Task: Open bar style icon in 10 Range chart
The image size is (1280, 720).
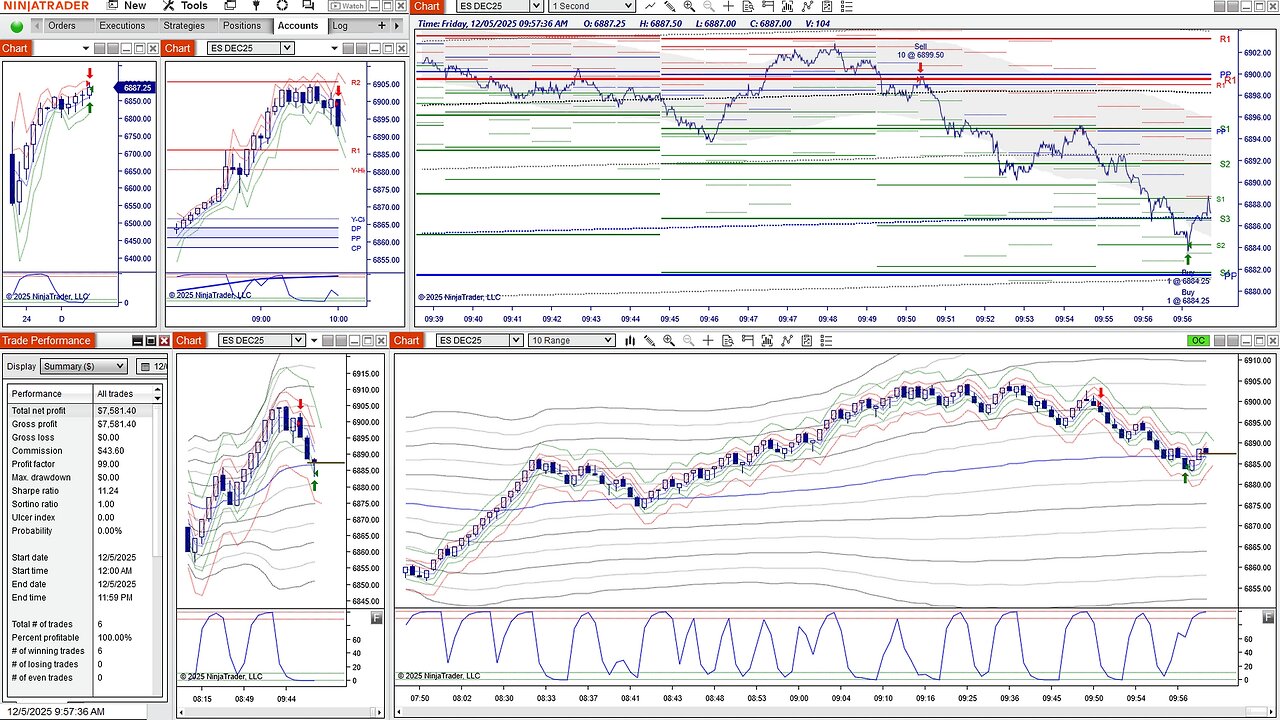Action: (x=630, y=341)
